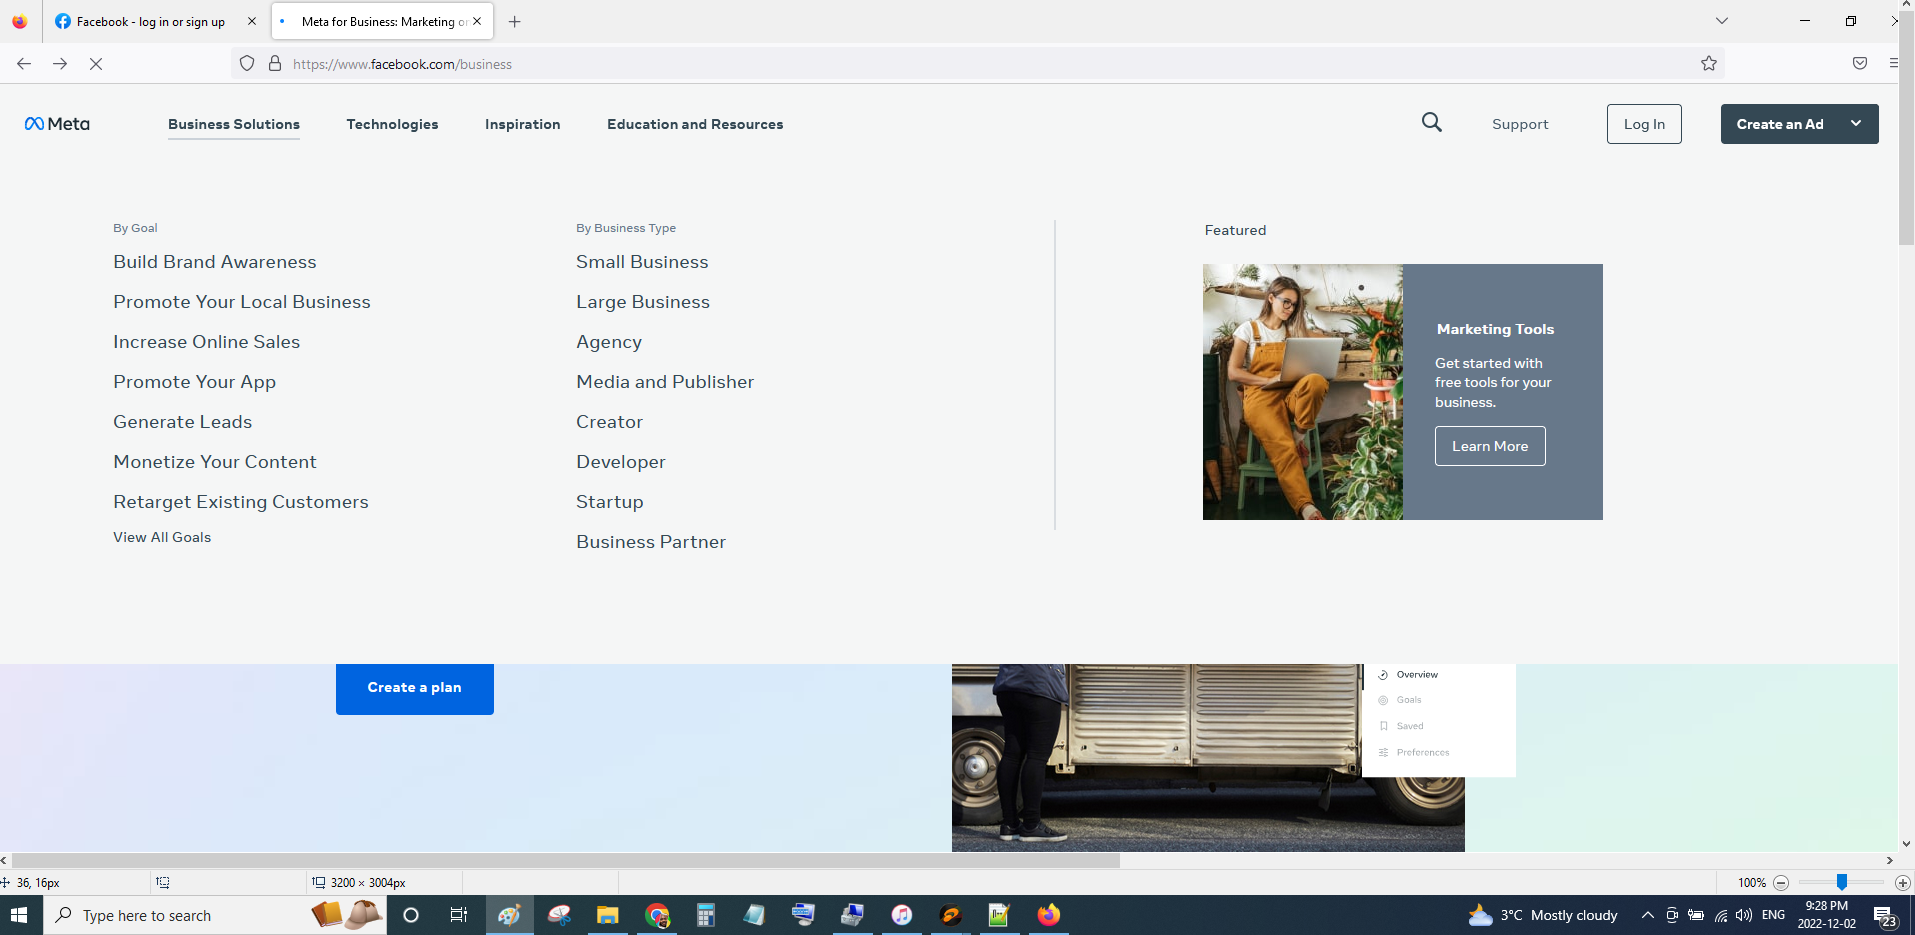Bookmark this page with the star icon
This screenshot has width=1915, height=935.
[1709, 64]
